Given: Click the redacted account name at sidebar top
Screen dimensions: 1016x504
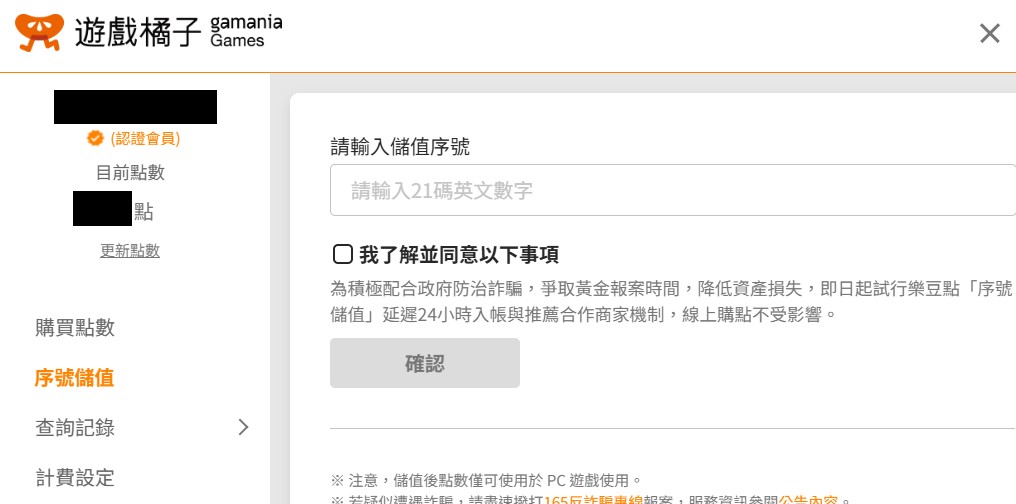Looking at the screenshot, I should (135, 107).
